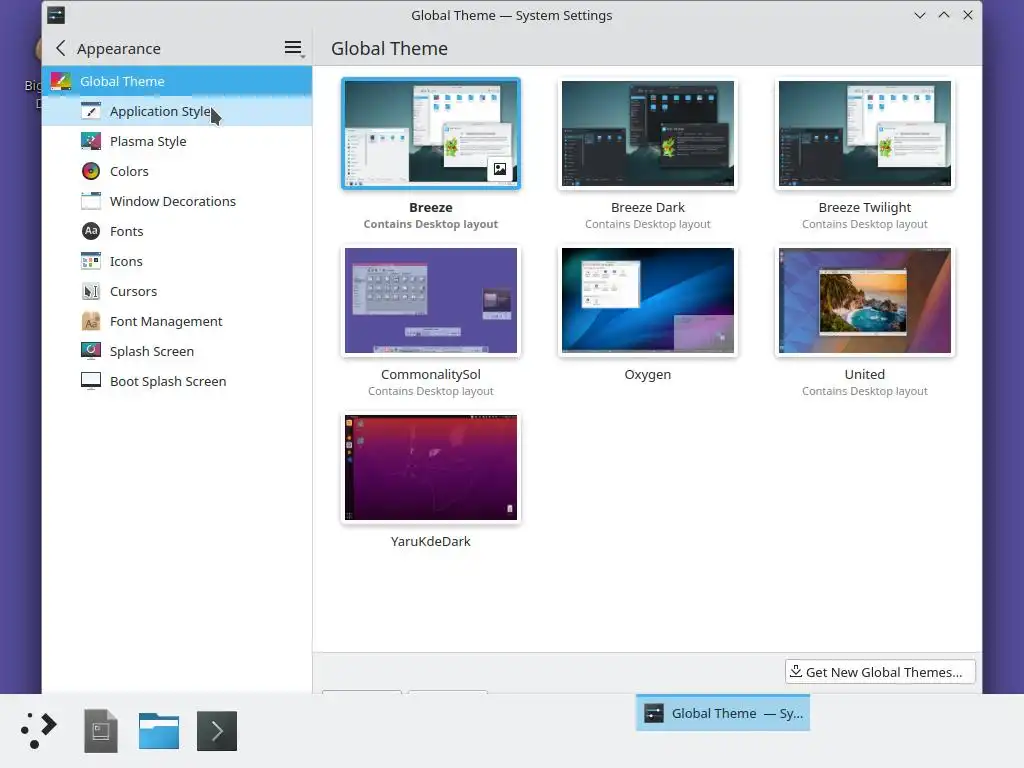Screen dimensions: 1024x768
Task: Select the Breeze Dark theme thumbnail
Action: tap(648, 134)
